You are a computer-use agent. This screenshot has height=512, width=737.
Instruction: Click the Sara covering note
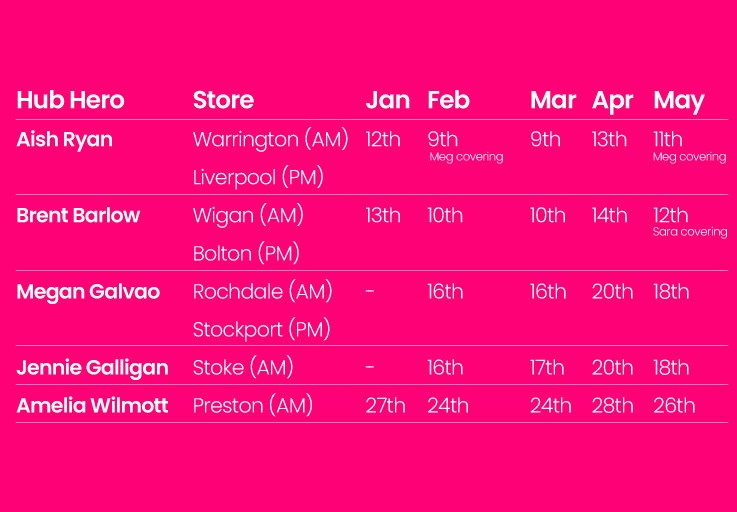click(689, 232)
